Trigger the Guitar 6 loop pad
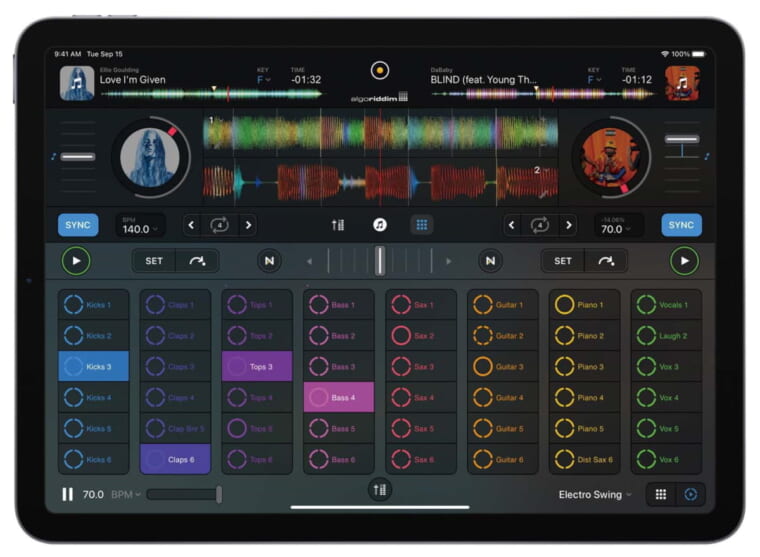Viewport: 760px width, 557px height. click(x=503, y=460)
